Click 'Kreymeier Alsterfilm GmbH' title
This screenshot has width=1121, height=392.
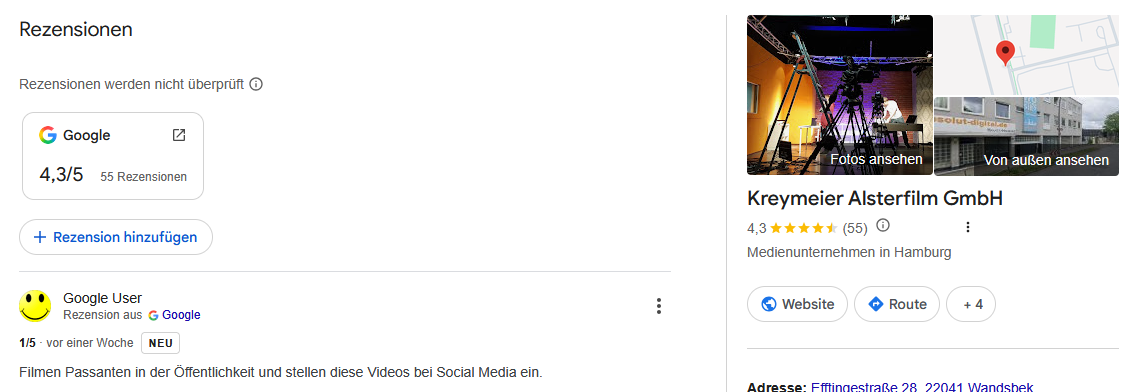coord(874,198)
